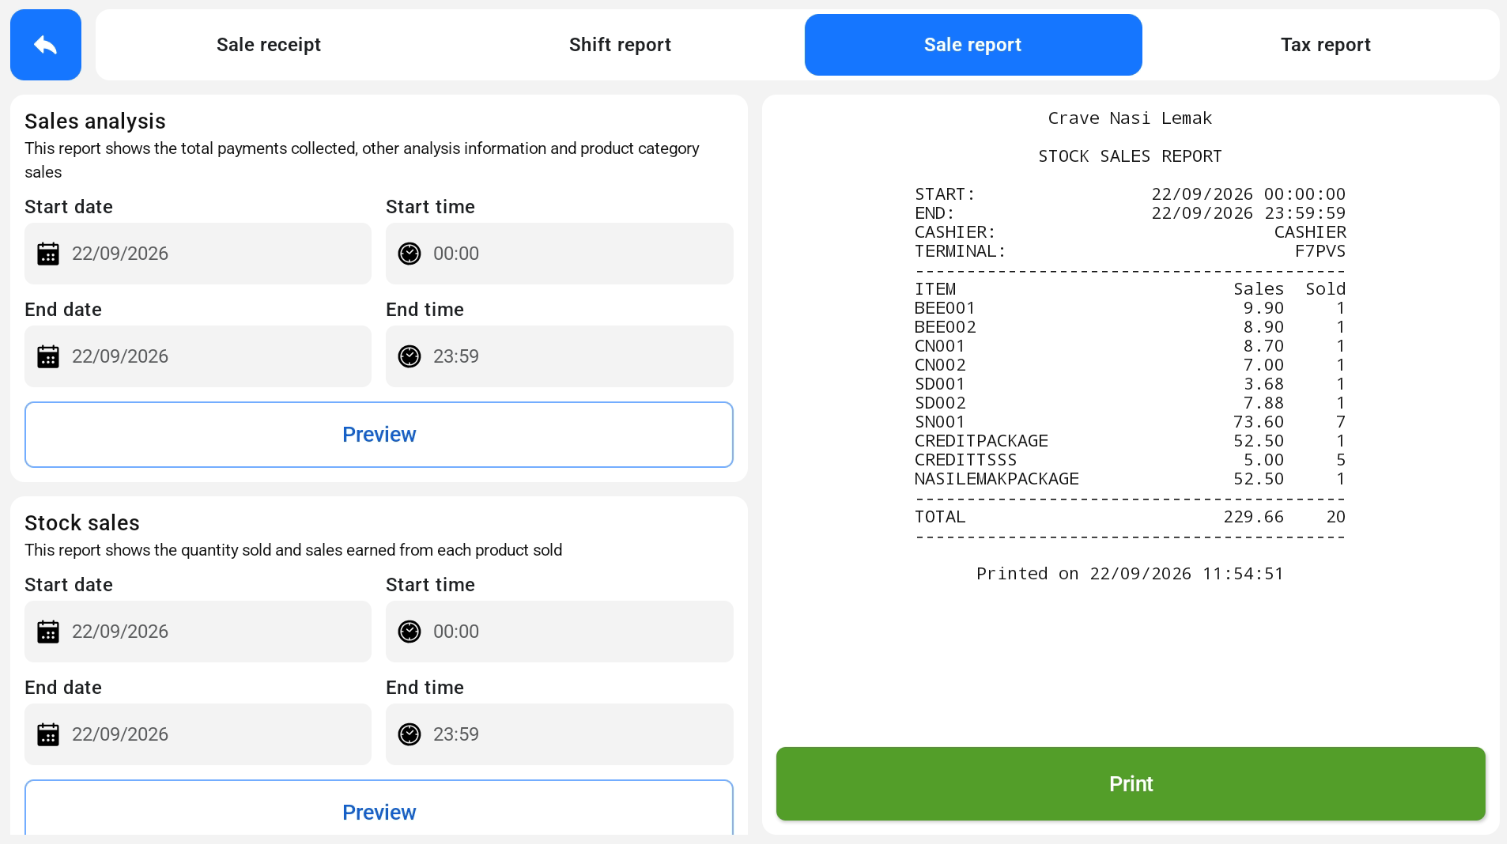The image size is (1507, 844).
Task: Go to the Tax report tab
Action: 1325,45
